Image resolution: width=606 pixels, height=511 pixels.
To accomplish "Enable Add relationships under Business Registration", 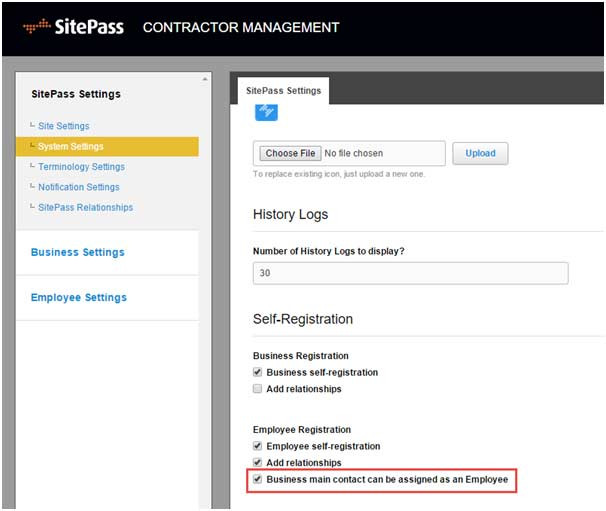I will 257,388.
